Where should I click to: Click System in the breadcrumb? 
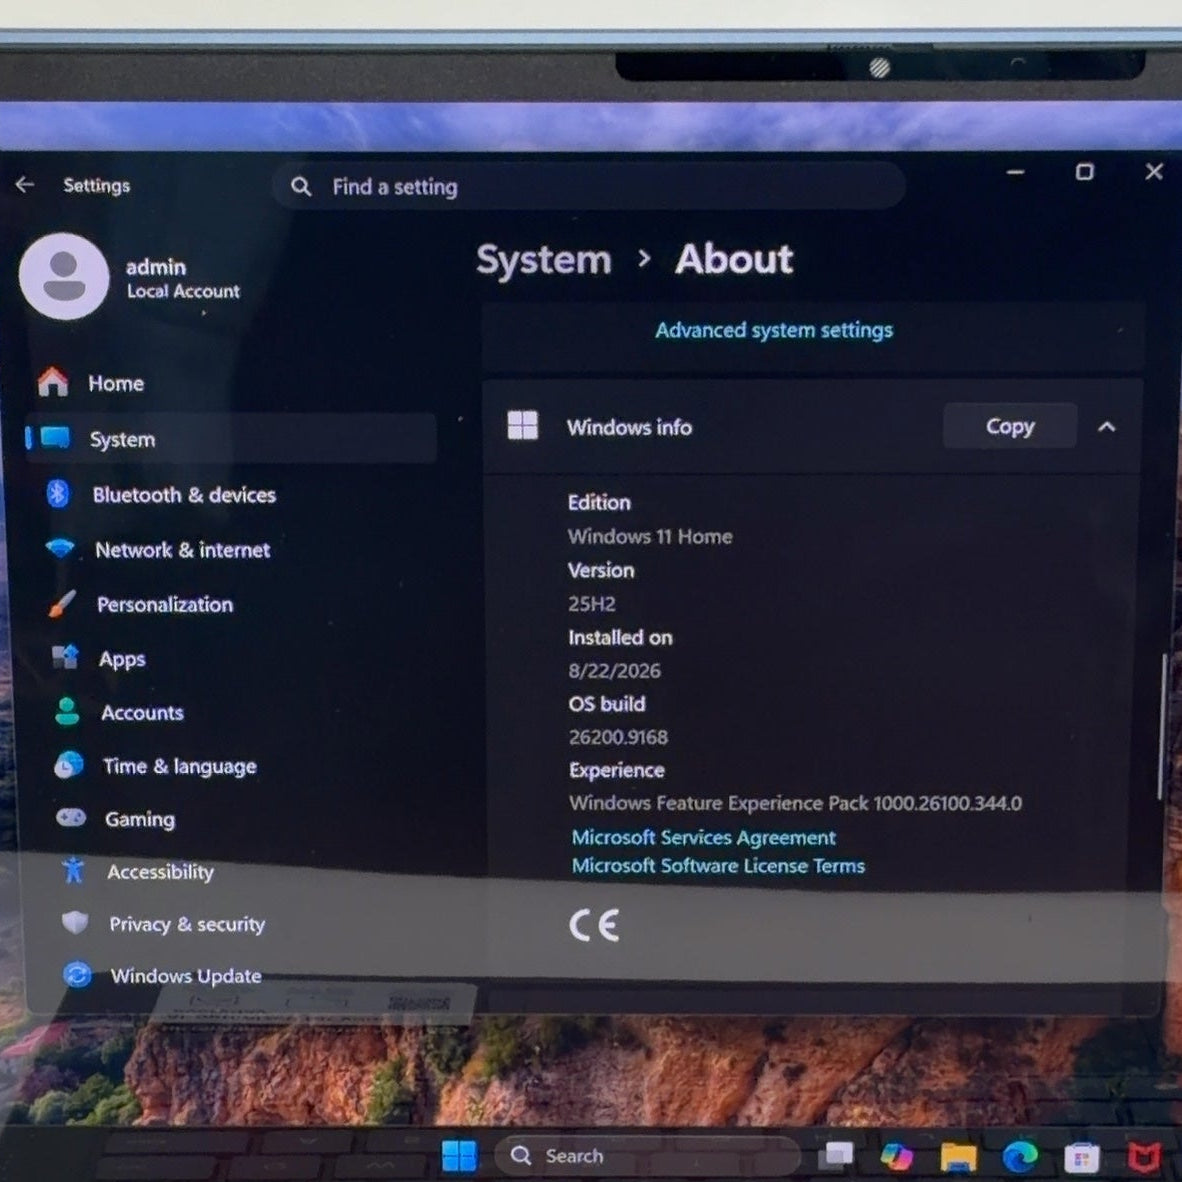pos(544,260)
